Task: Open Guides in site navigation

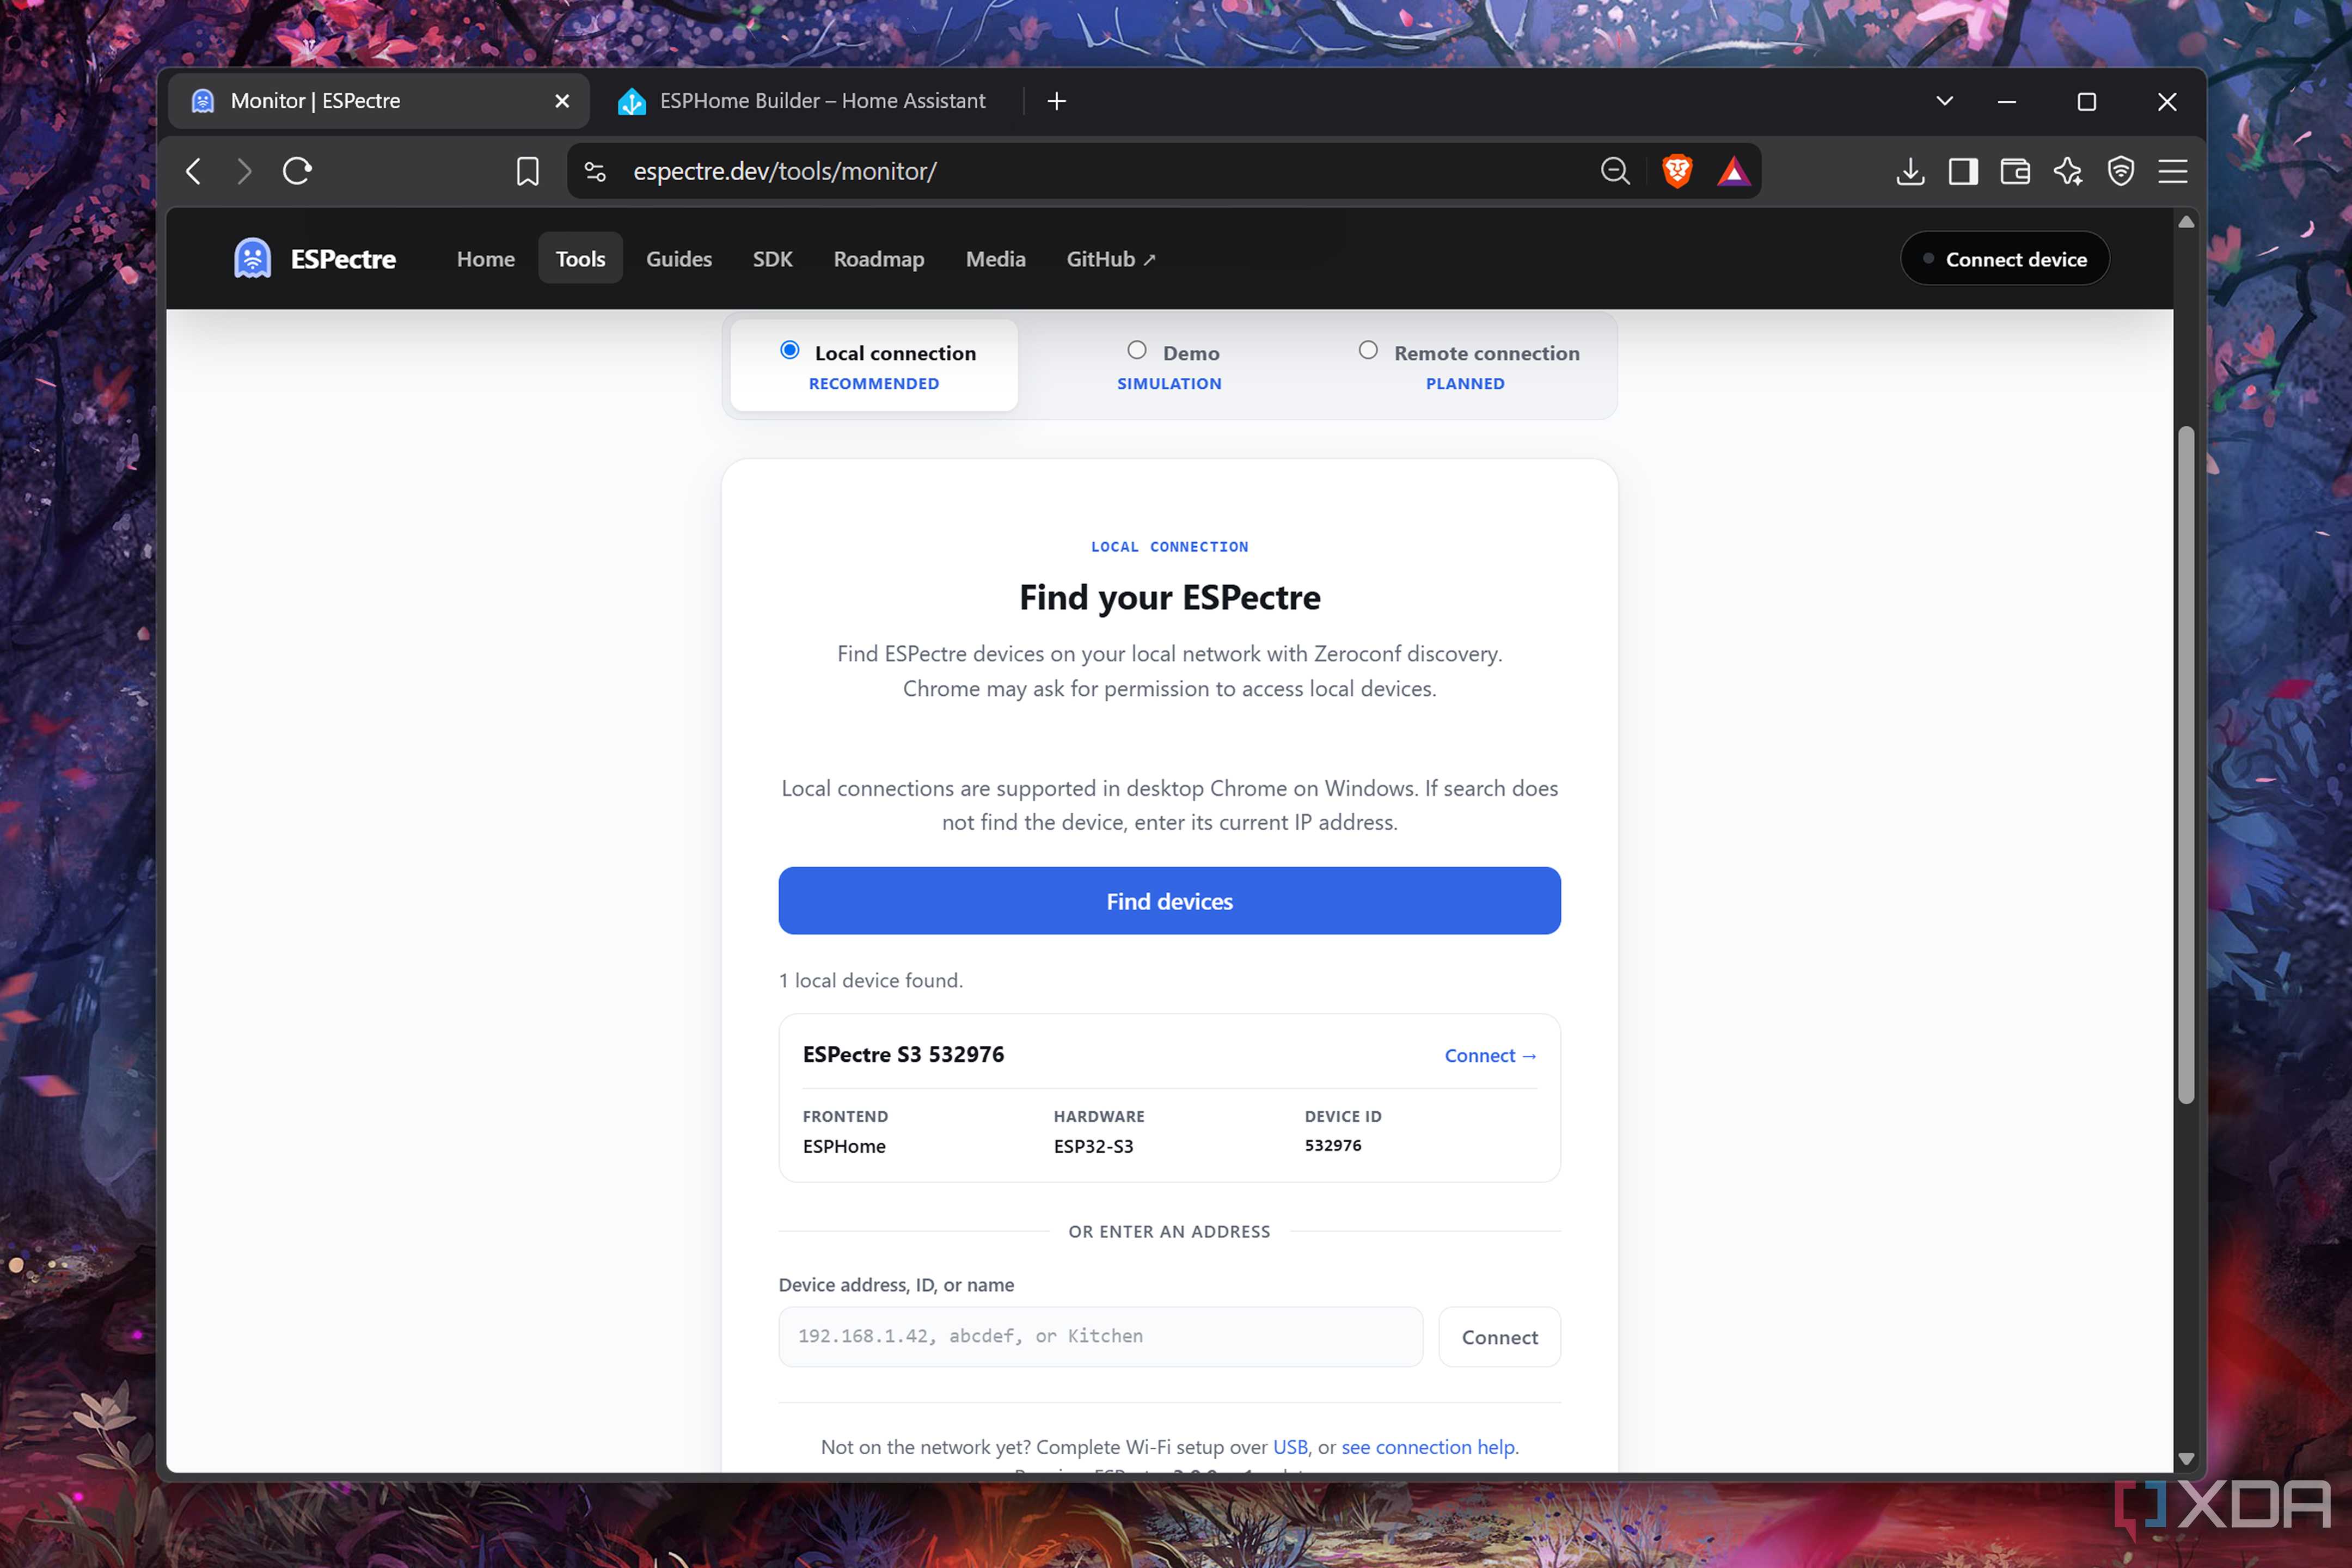Action: click(679, 259)
